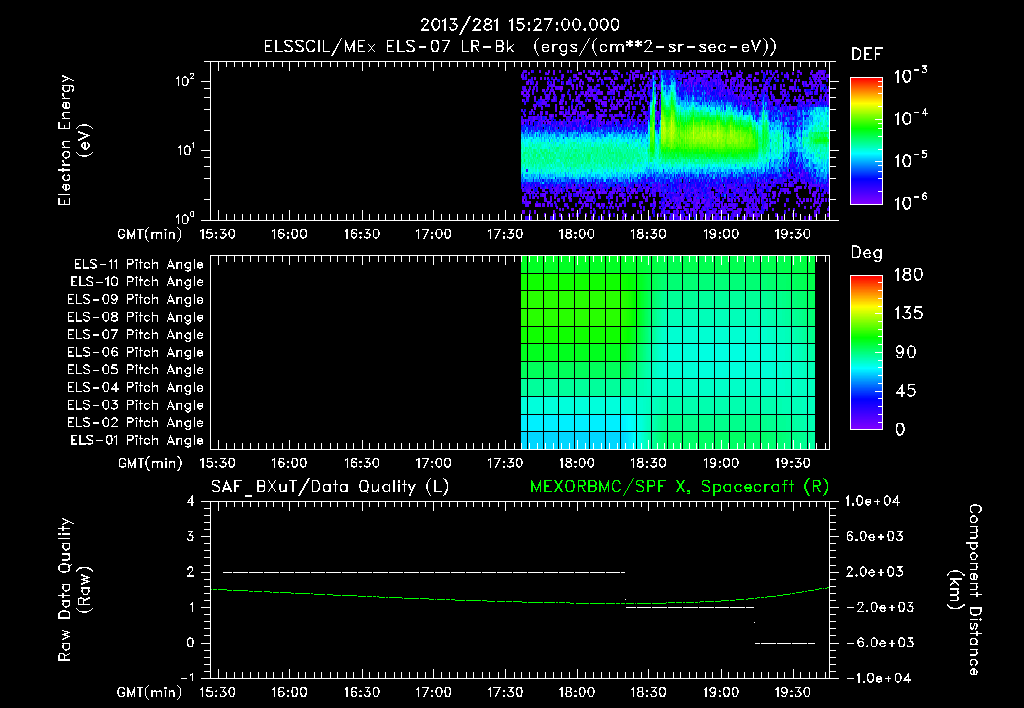Click the Electron Energy (eV) axis label
The height and width of the screenshot is (708, 1024).
pyautogui.click(x=74, y=140)
